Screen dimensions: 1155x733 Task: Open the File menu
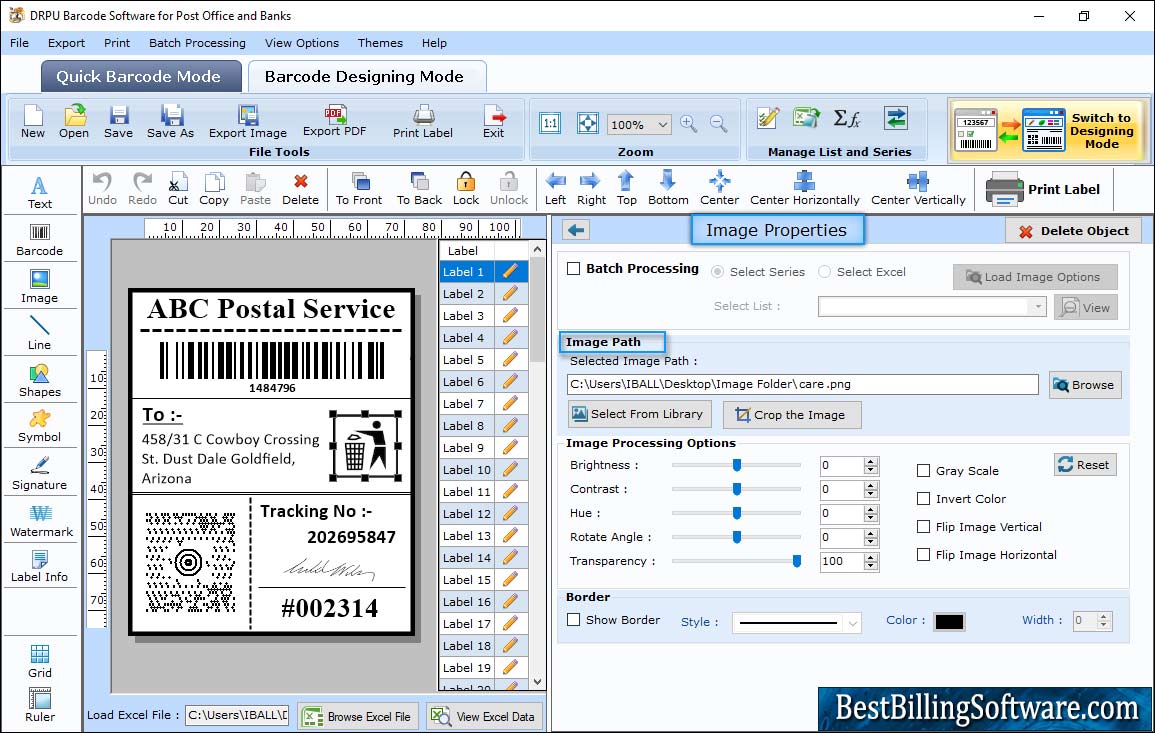tap(19, 43)
